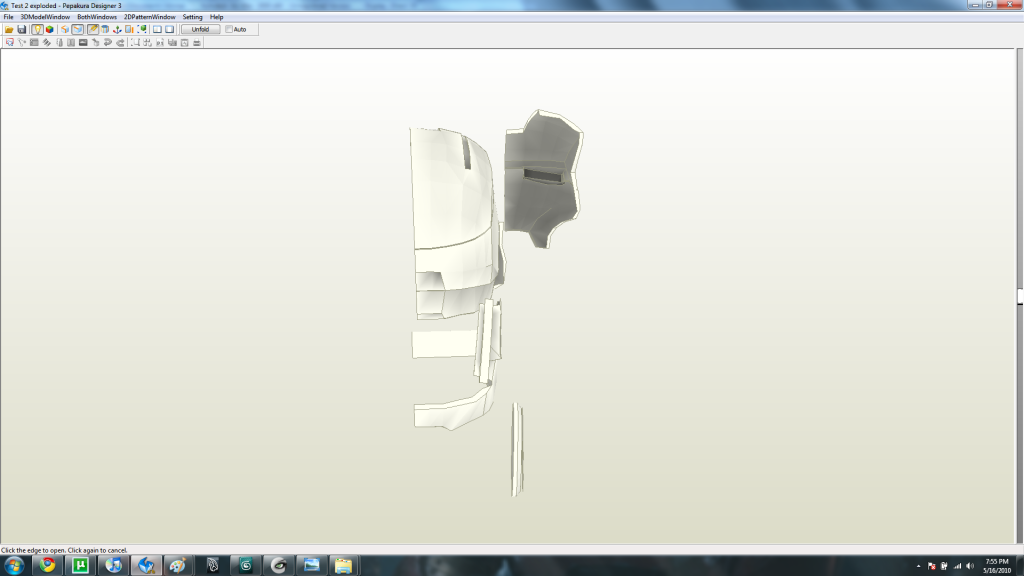
Task: Click the volume speaker tray icon
Action: pyautogui.click(x=970, y=566)
